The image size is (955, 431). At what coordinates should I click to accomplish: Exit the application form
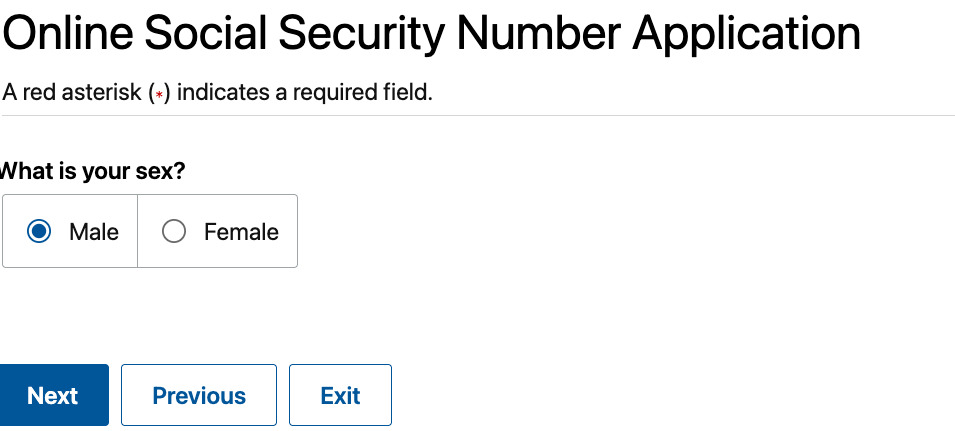tap(340, 395)
